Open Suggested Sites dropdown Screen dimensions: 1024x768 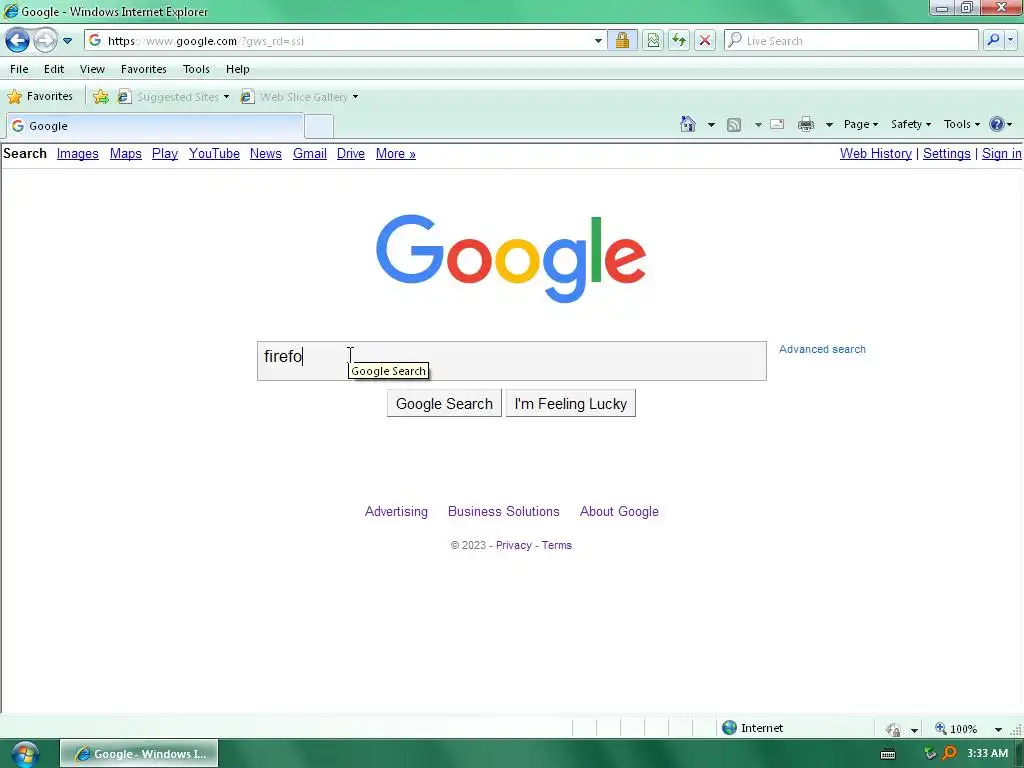click(174, 97)
